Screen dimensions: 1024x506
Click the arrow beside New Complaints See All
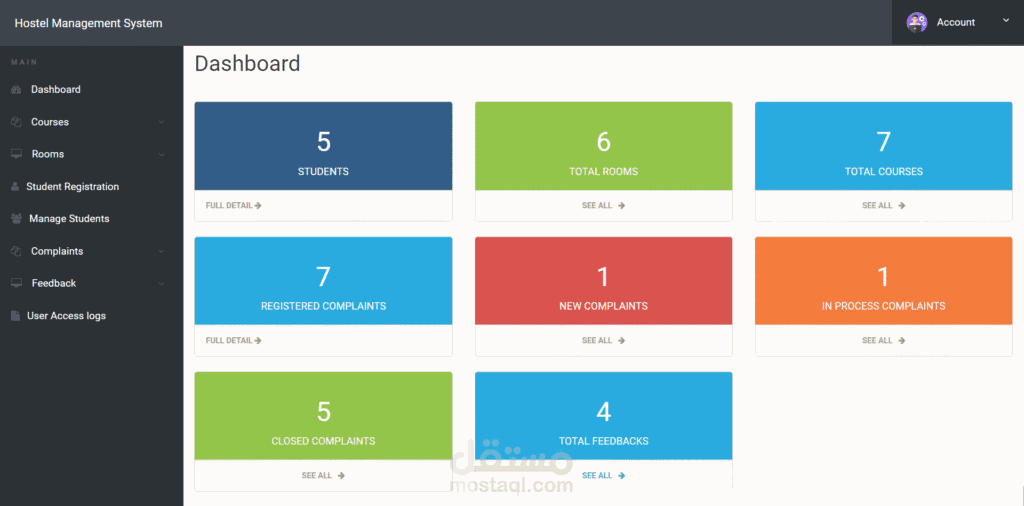(622, 340)
